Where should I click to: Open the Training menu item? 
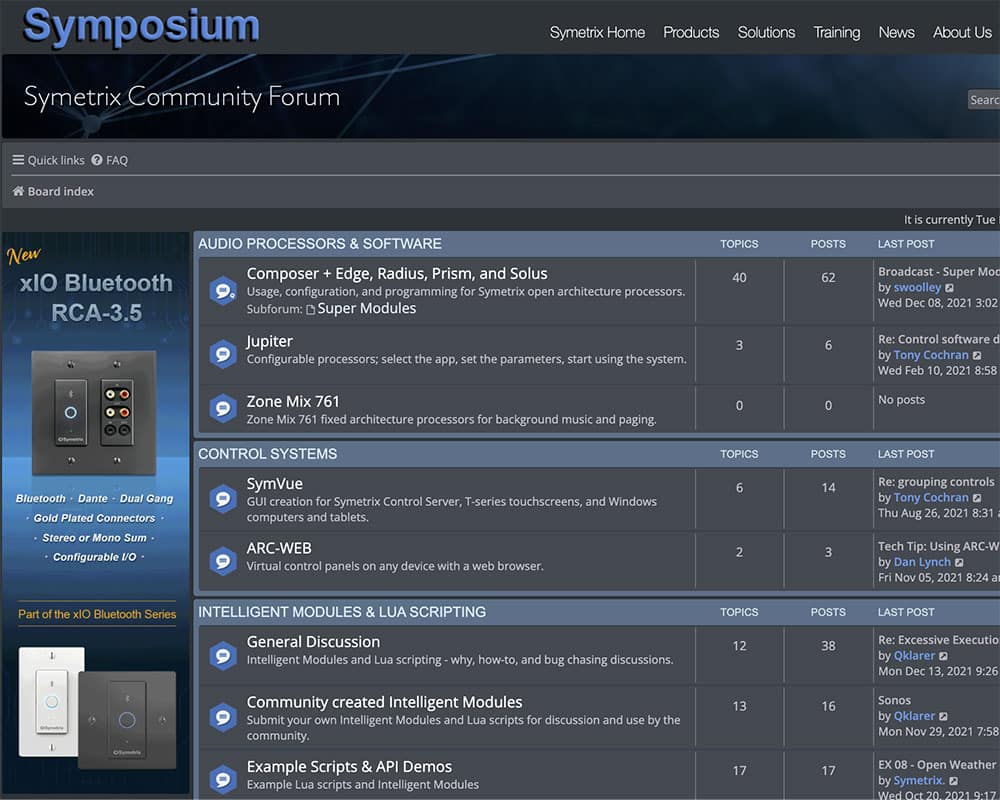click(837, 32)
